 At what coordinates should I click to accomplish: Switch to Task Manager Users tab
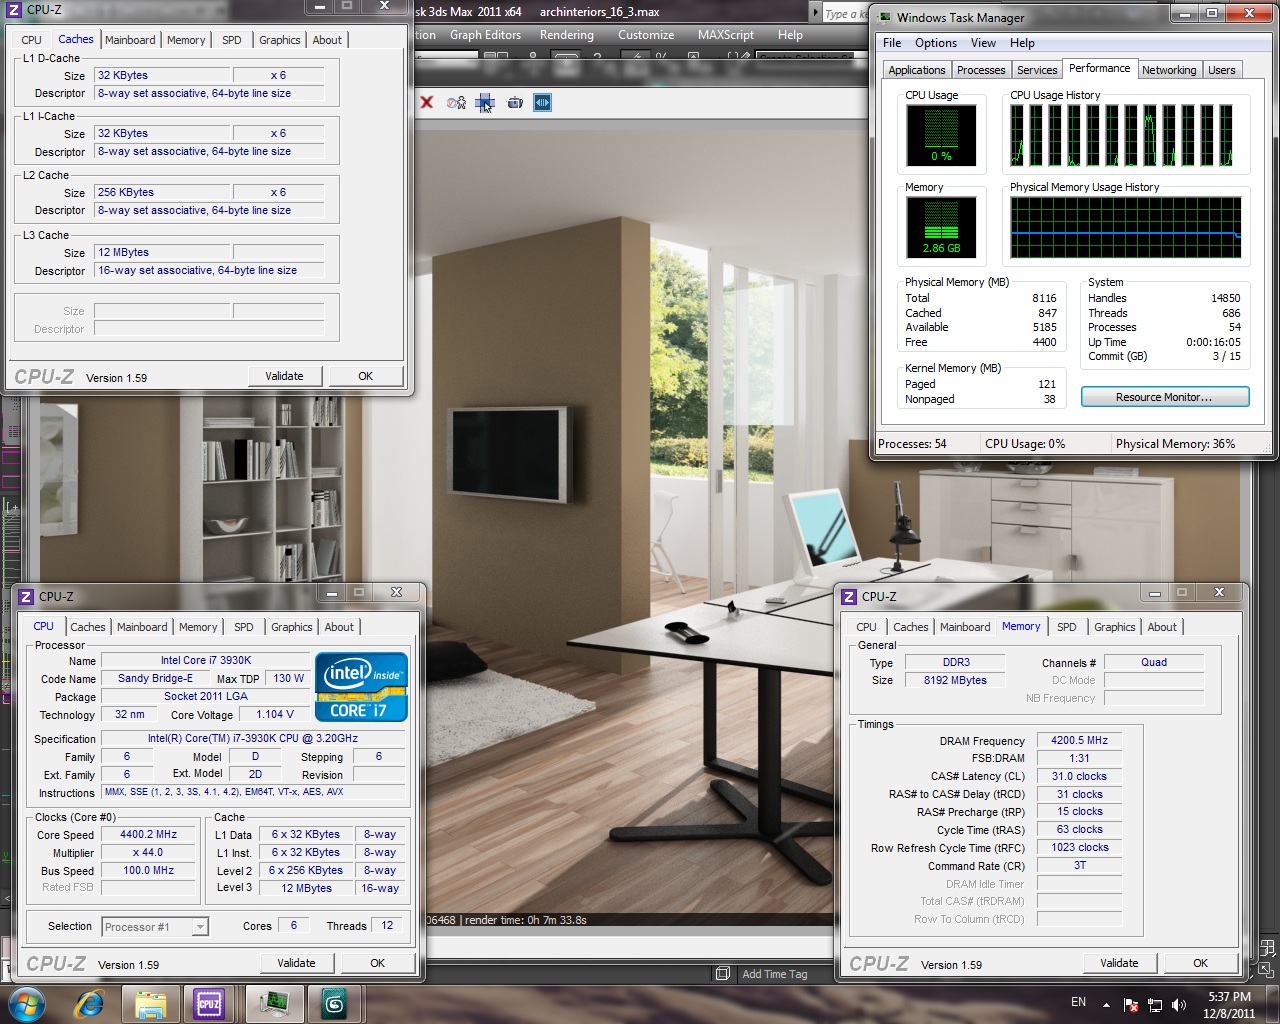pos(1221,70)
